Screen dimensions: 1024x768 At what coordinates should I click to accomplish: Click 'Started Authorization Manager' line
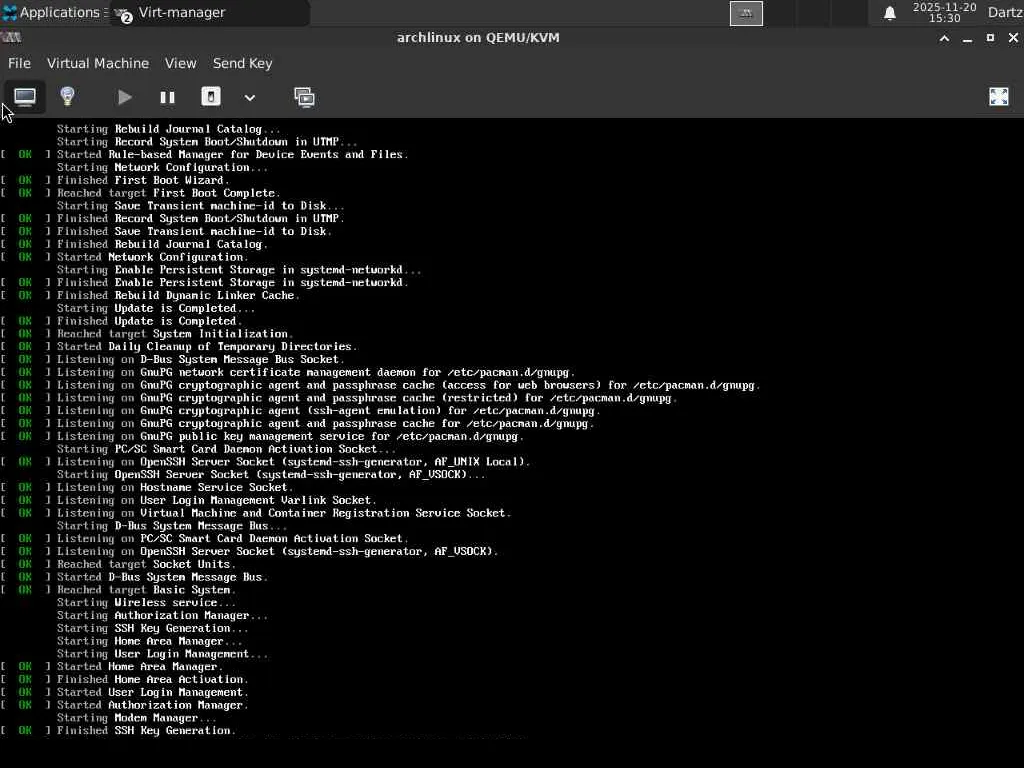pyautogui.click(x=125, y=705)
